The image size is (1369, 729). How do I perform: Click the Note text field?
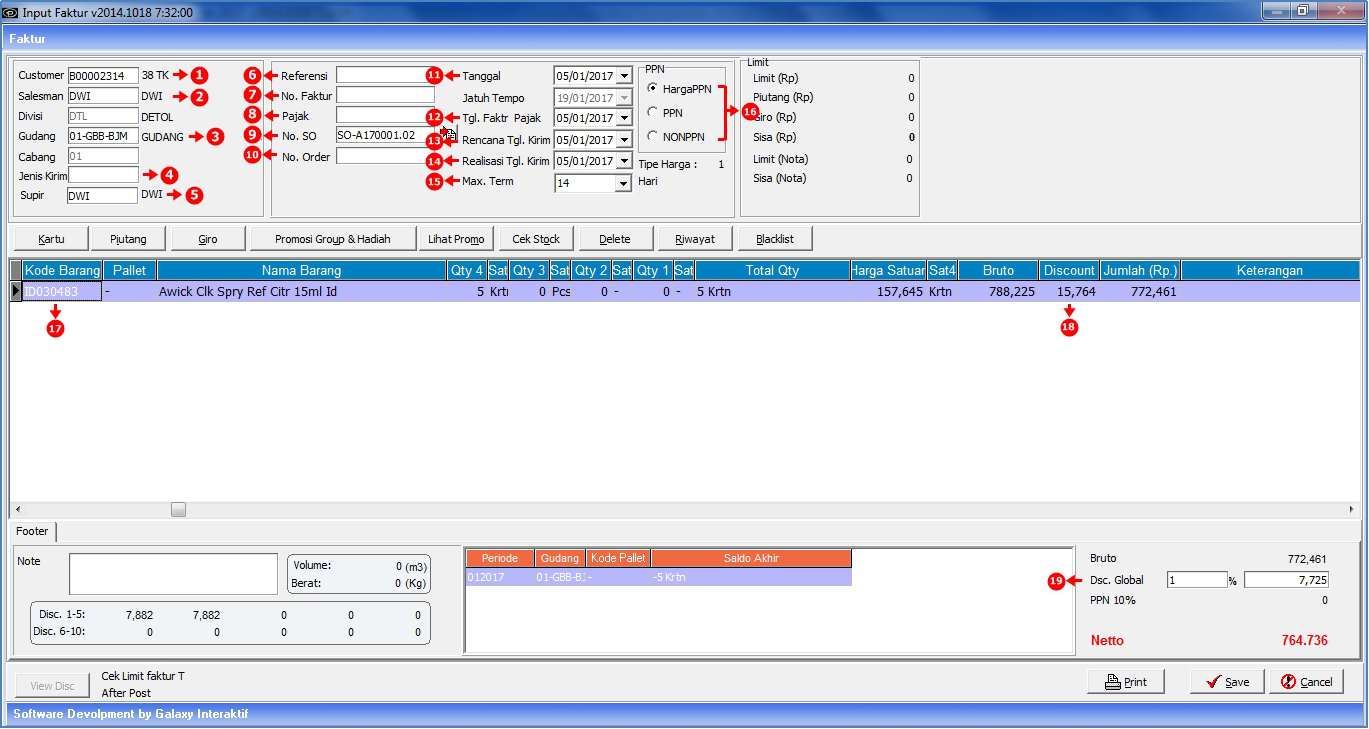tap(172, 574)
